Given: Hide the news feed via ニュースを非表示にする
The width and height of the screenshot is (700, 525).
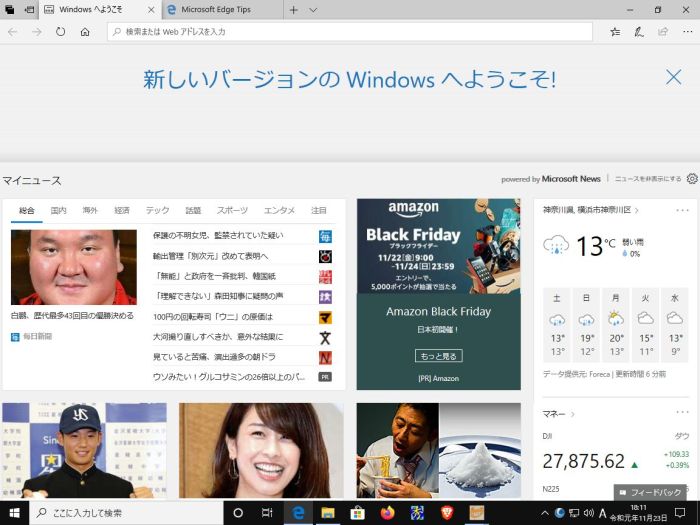Looking at the screenshot, I should [x=648, y=179].
